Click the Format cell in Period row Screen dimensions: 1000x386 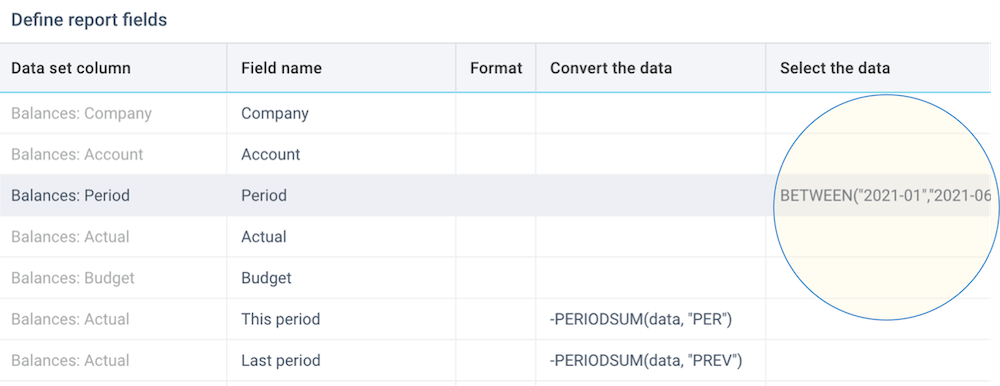coord(496,195)
